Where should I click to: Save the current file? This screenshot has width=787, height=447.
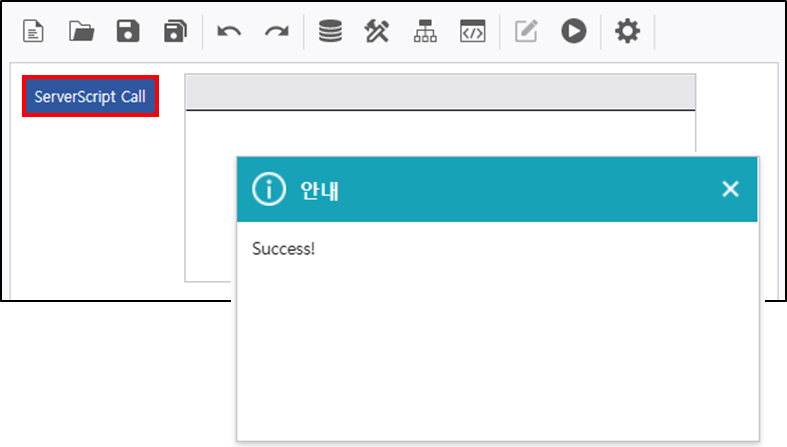128,31
